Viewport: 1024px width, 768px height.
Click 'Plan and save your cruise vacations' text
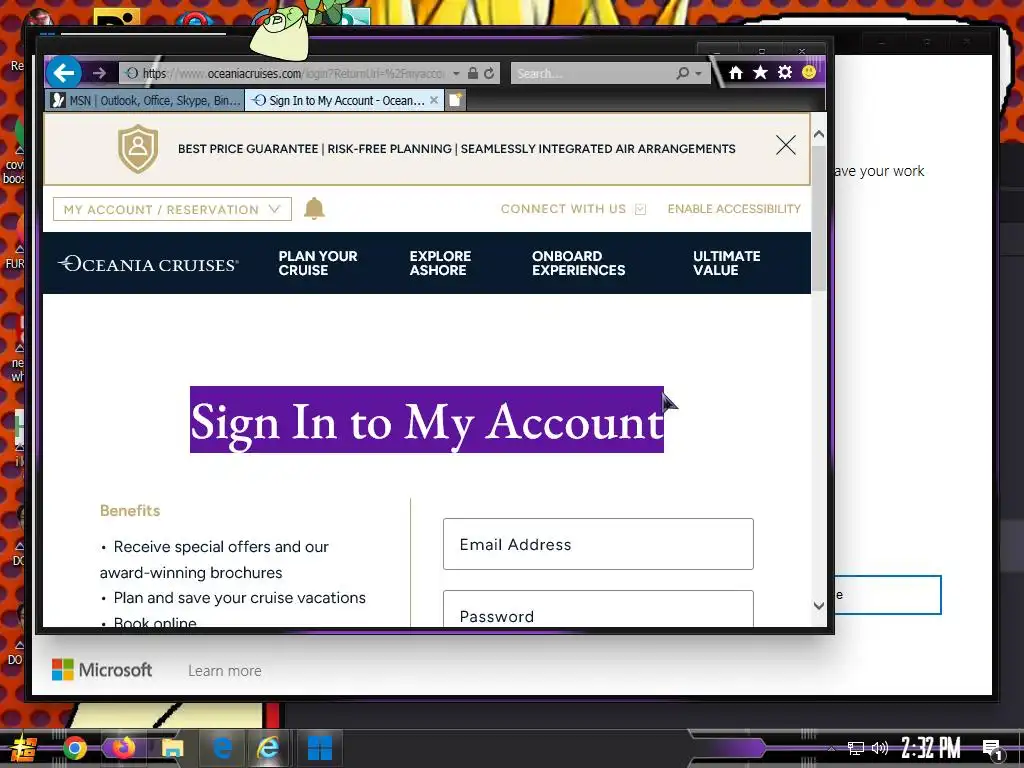(x=240, y=598)
